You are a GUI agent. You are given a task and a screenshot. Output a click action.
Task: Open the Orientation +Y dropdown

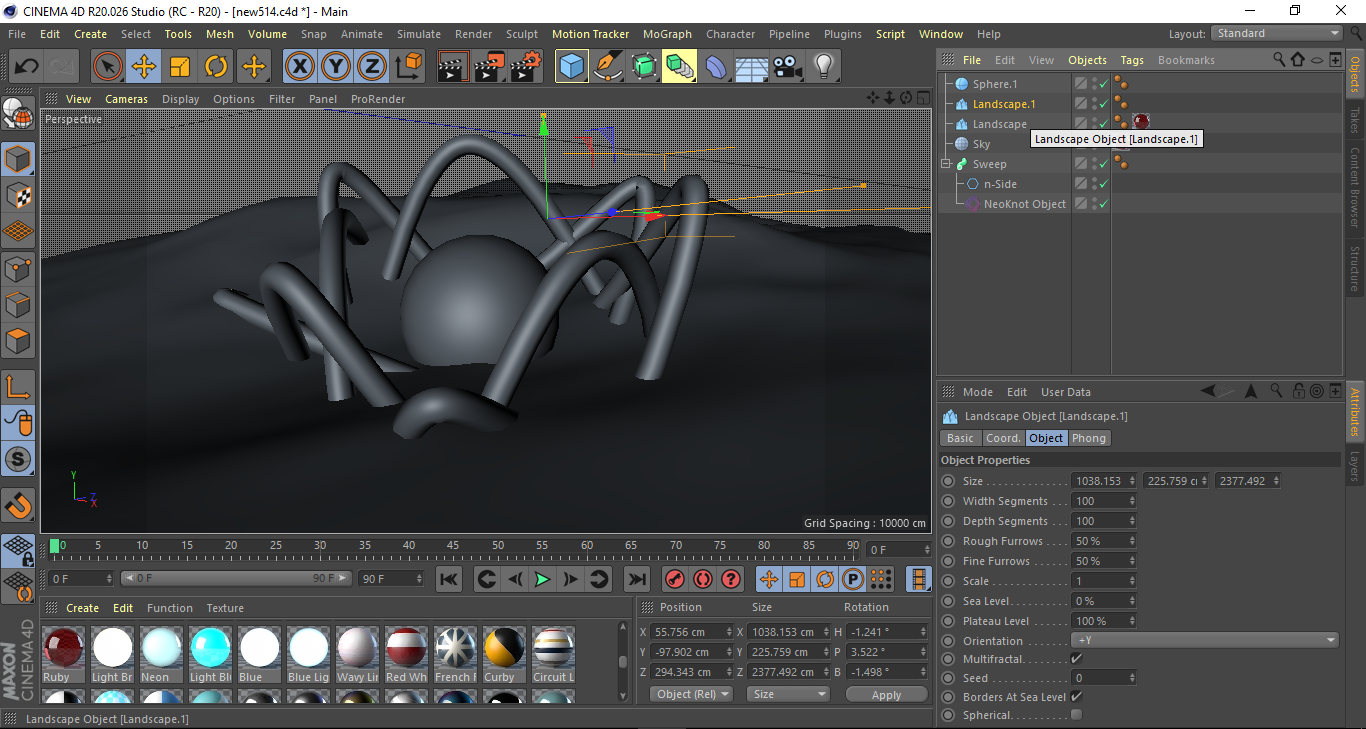[1205, 641]
